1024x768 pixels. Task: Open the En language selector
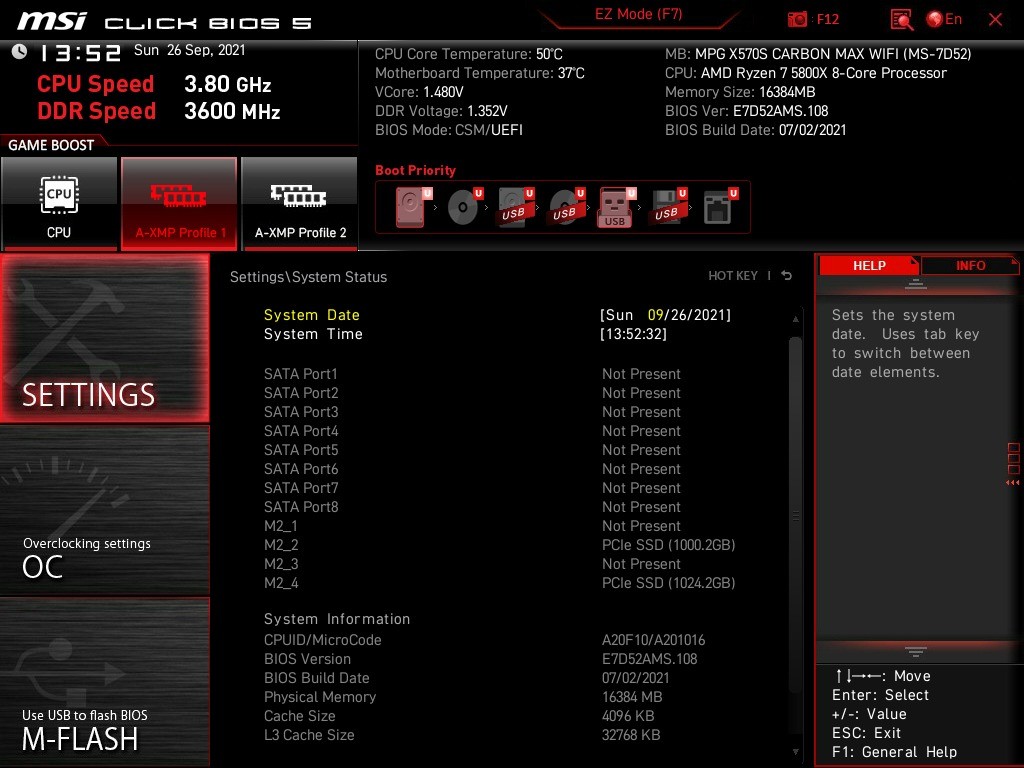point(944,19)
